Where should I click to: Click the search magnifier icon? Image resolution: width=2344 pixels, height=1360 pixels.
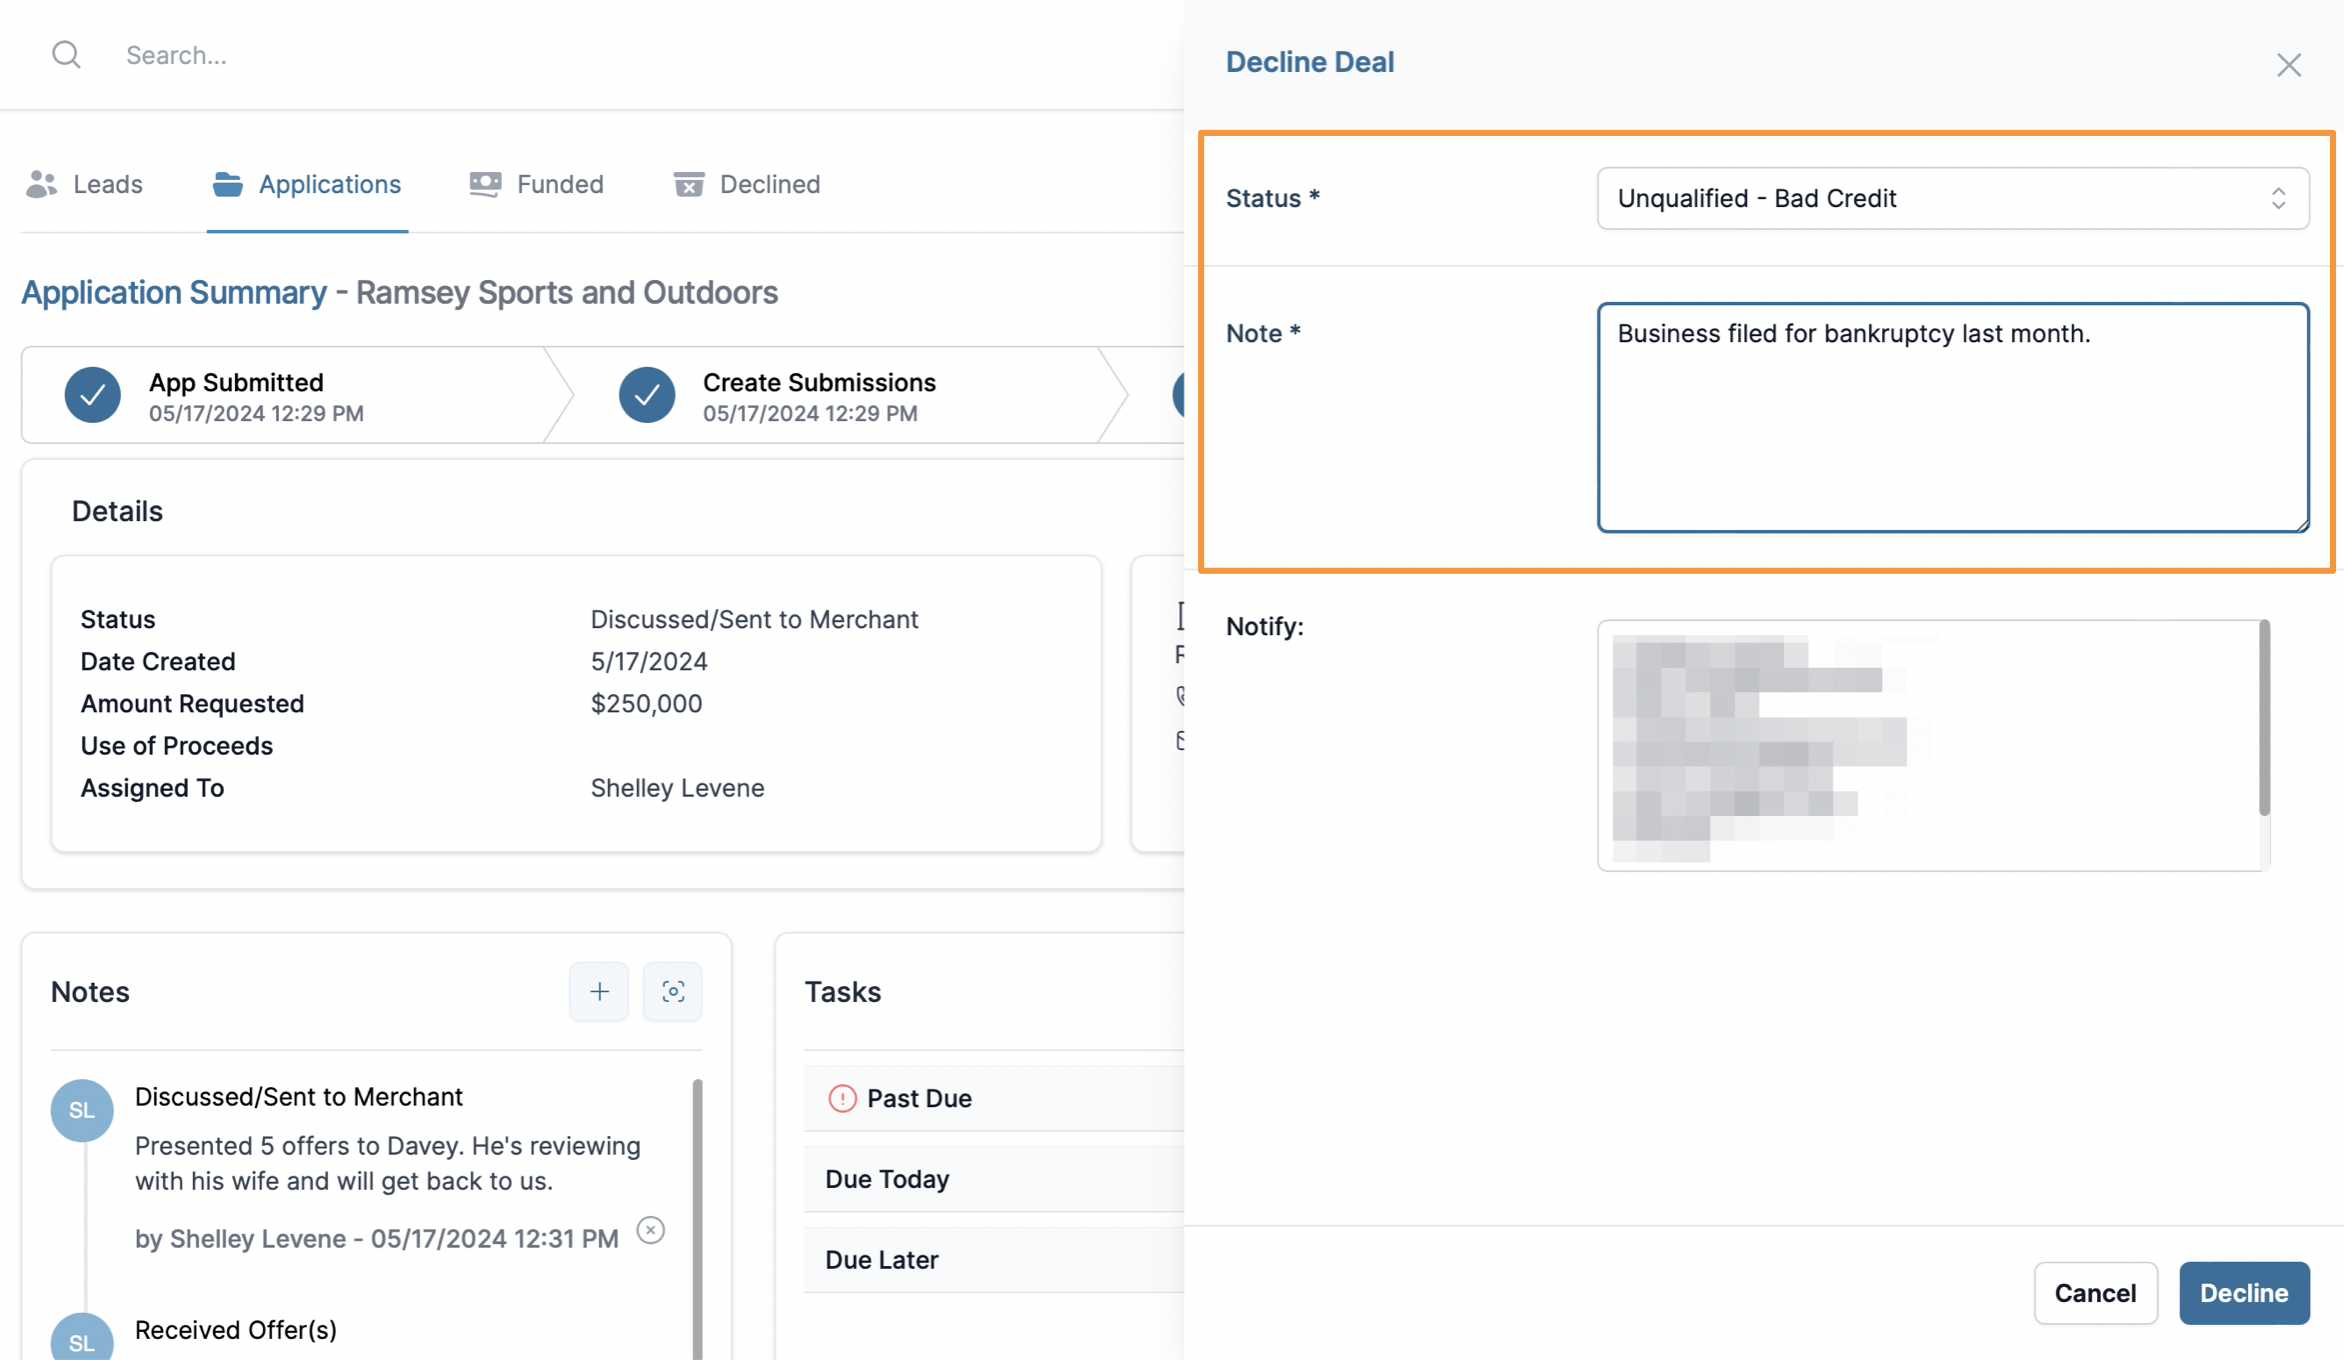click(x=66, y=55)
